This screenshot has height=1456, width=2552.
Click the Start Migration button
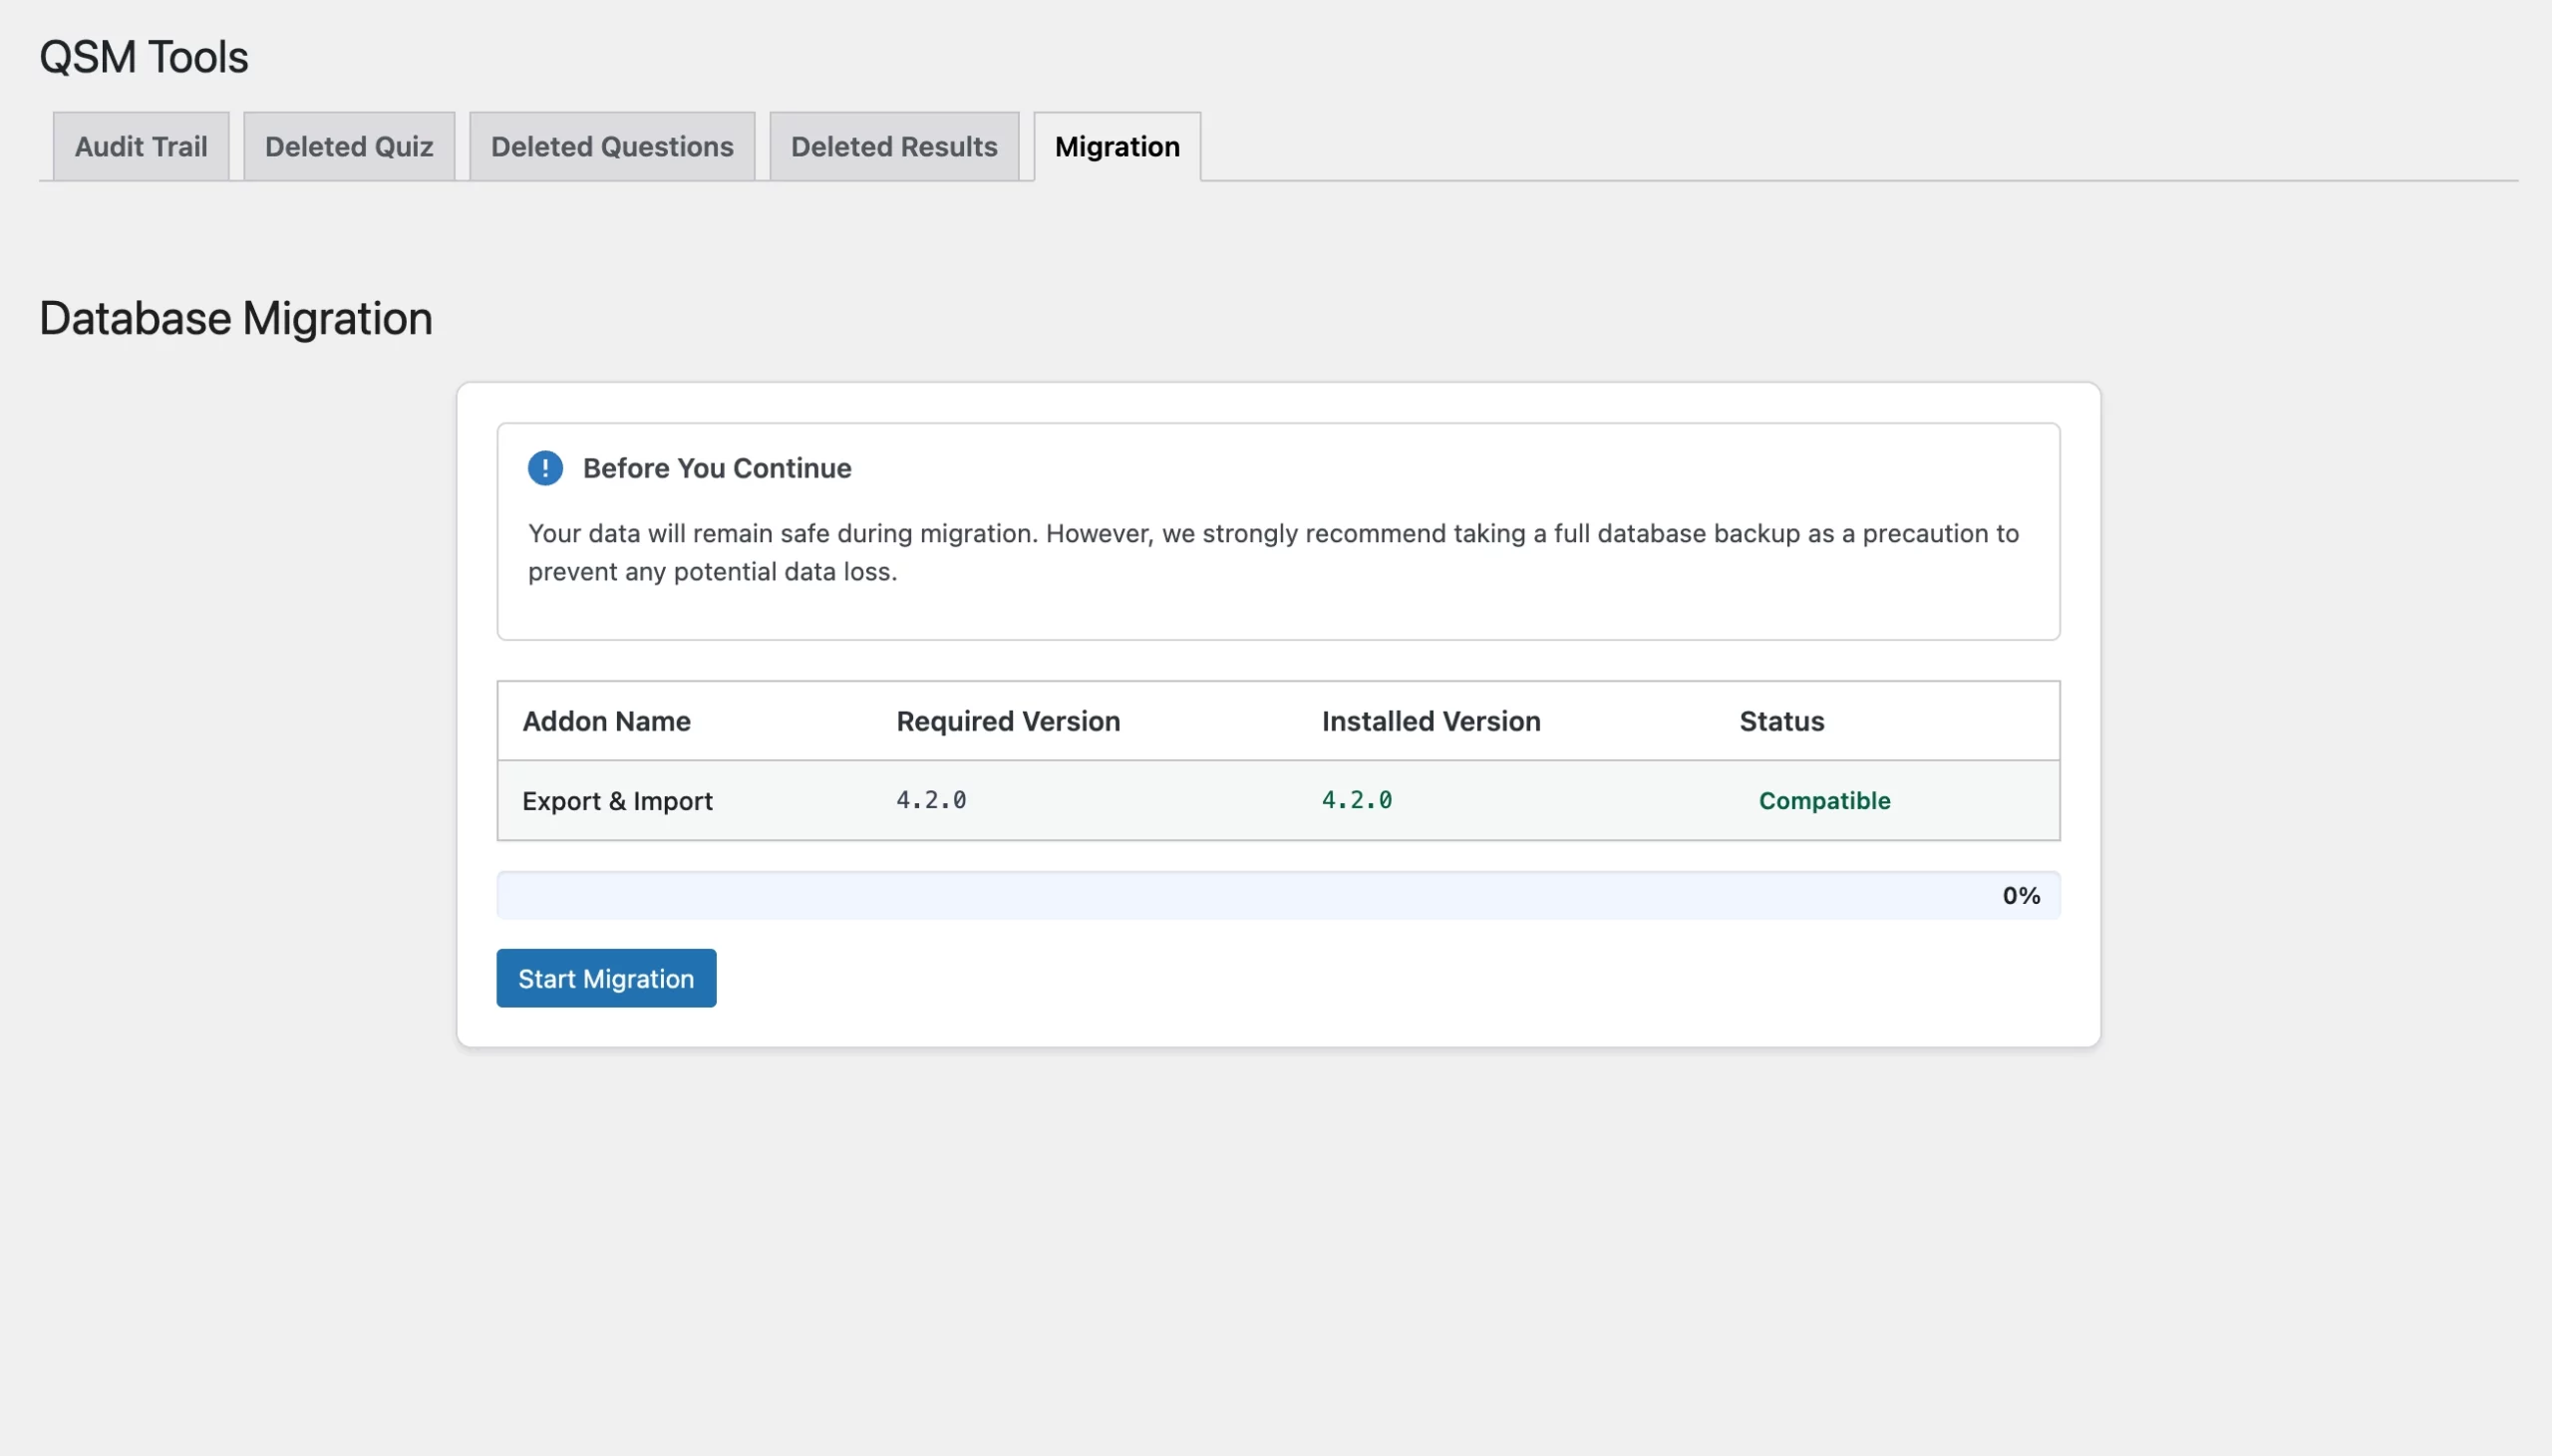[605, 977]
